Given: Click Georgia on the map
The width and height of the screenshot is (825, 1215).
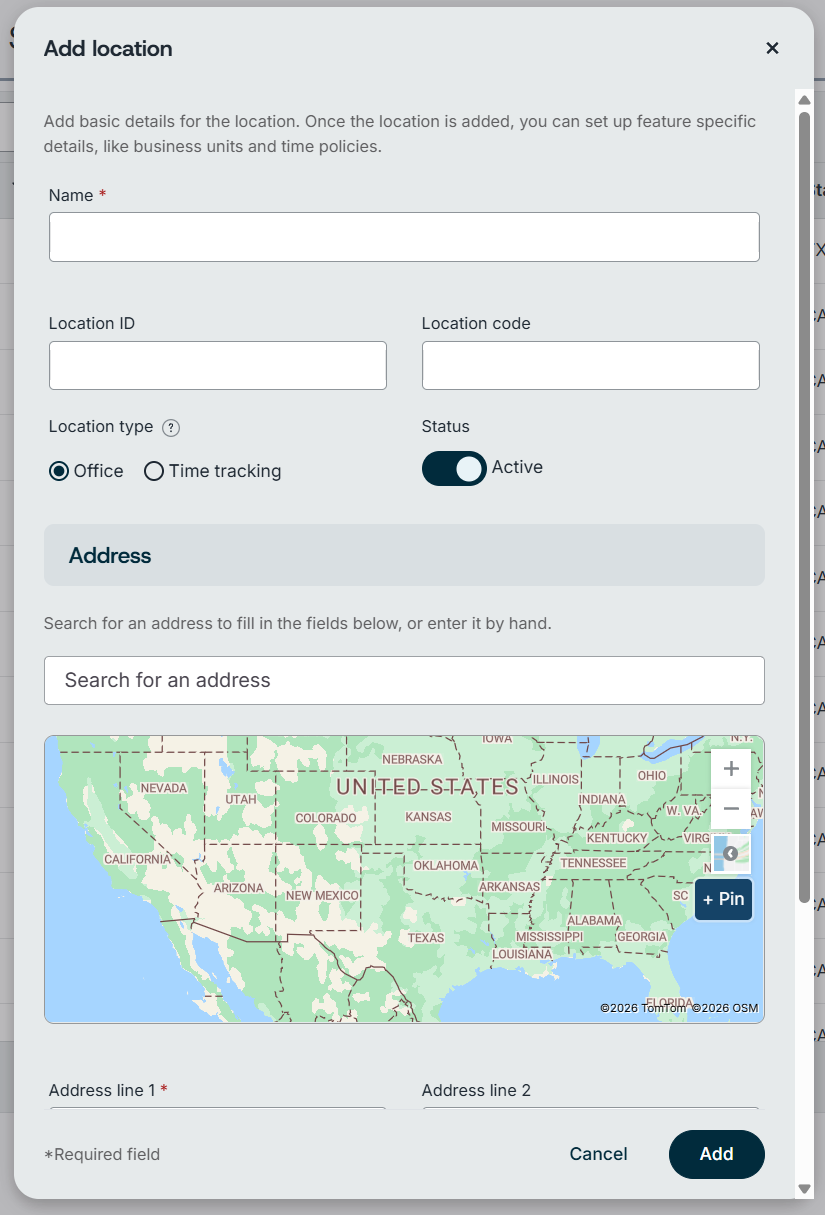Looking at the screenshot, I should [x=642, y=937].
